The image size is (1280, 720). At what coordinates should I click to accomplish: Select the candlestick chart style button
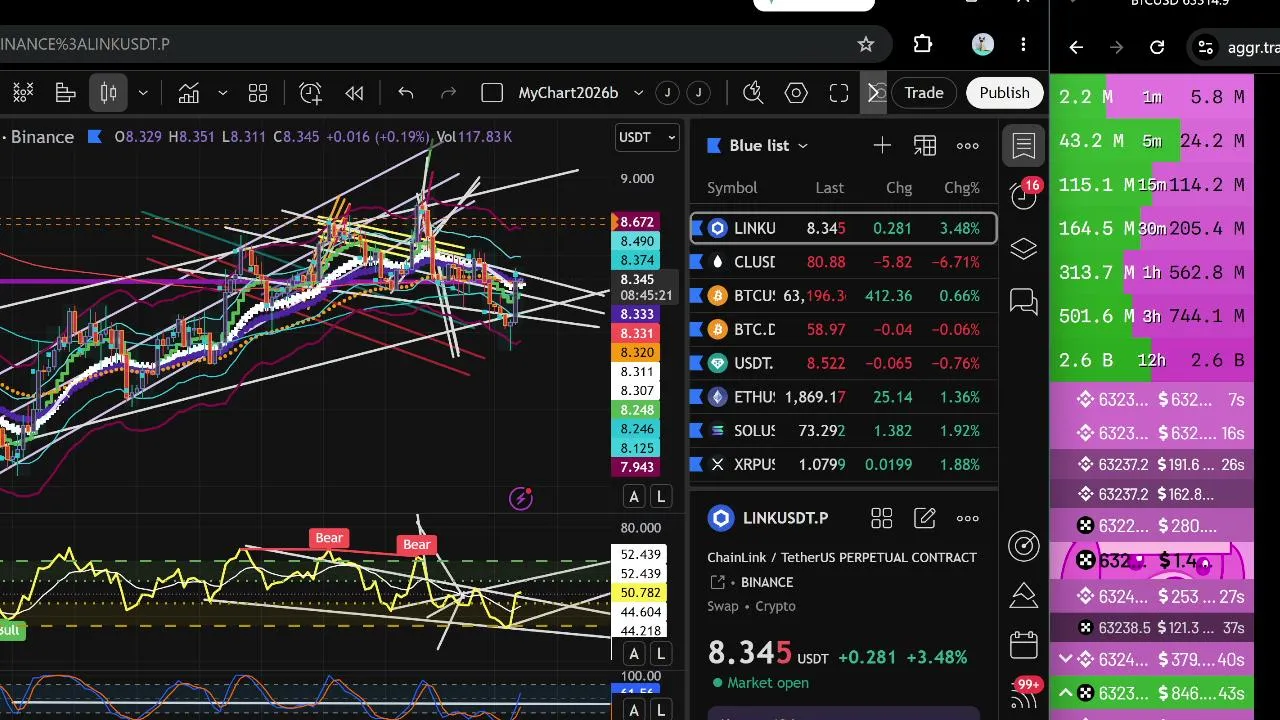109,93
